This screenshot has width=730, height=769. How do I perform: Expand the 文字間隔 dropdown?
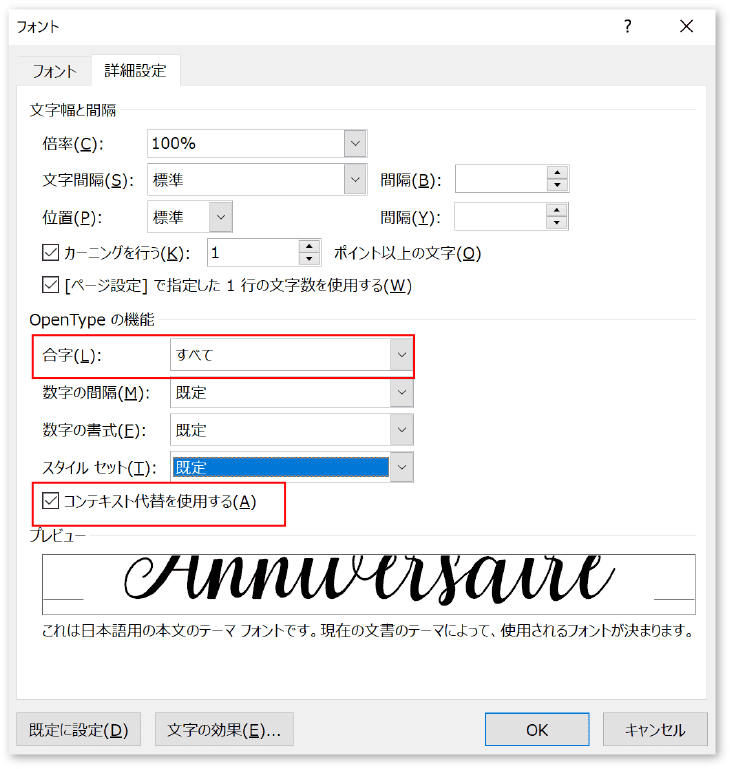pyautogui.click(x=355, y=180)
